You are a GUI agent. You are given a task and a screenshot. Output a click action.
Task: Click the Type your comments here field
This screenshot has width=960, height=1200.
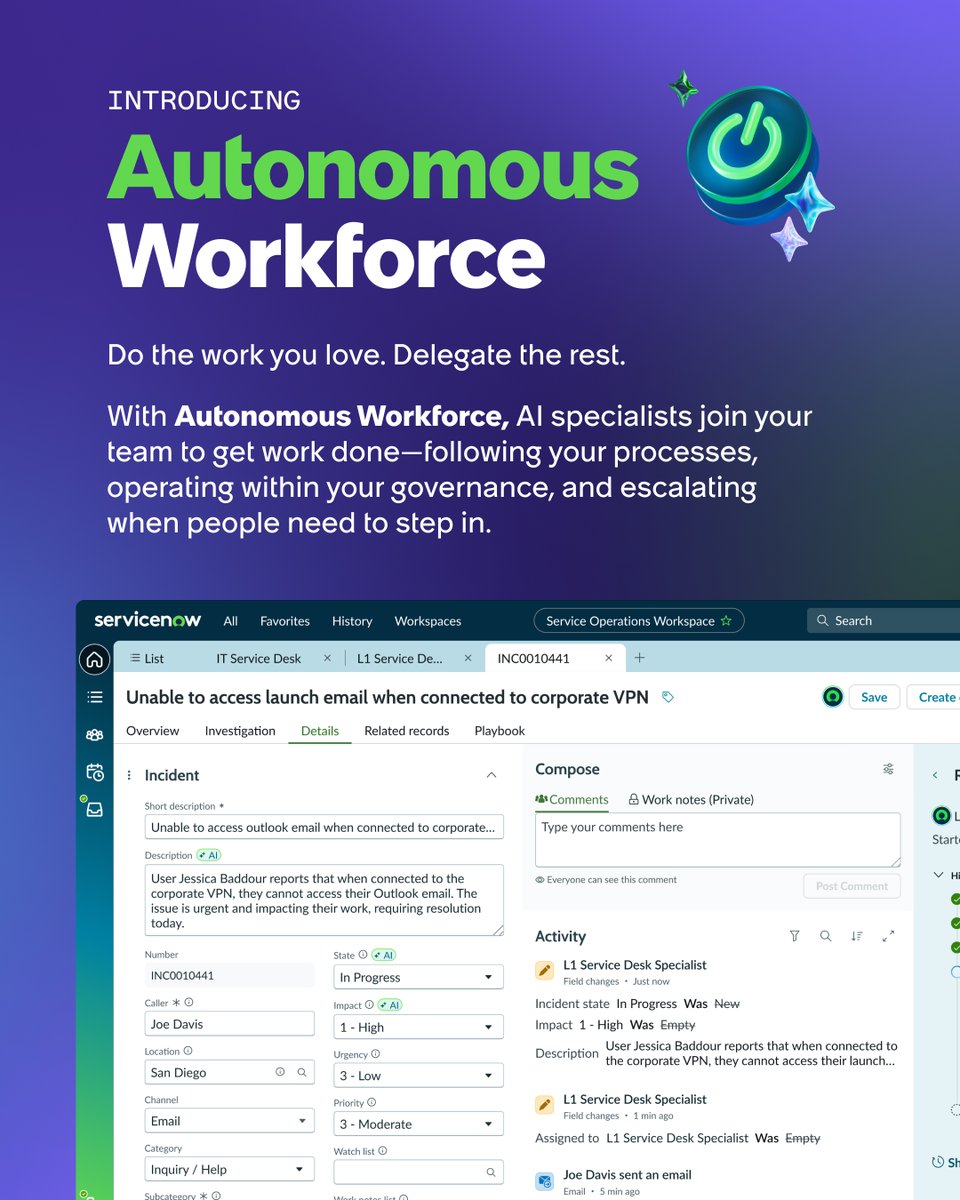click(x=717, y=838)
